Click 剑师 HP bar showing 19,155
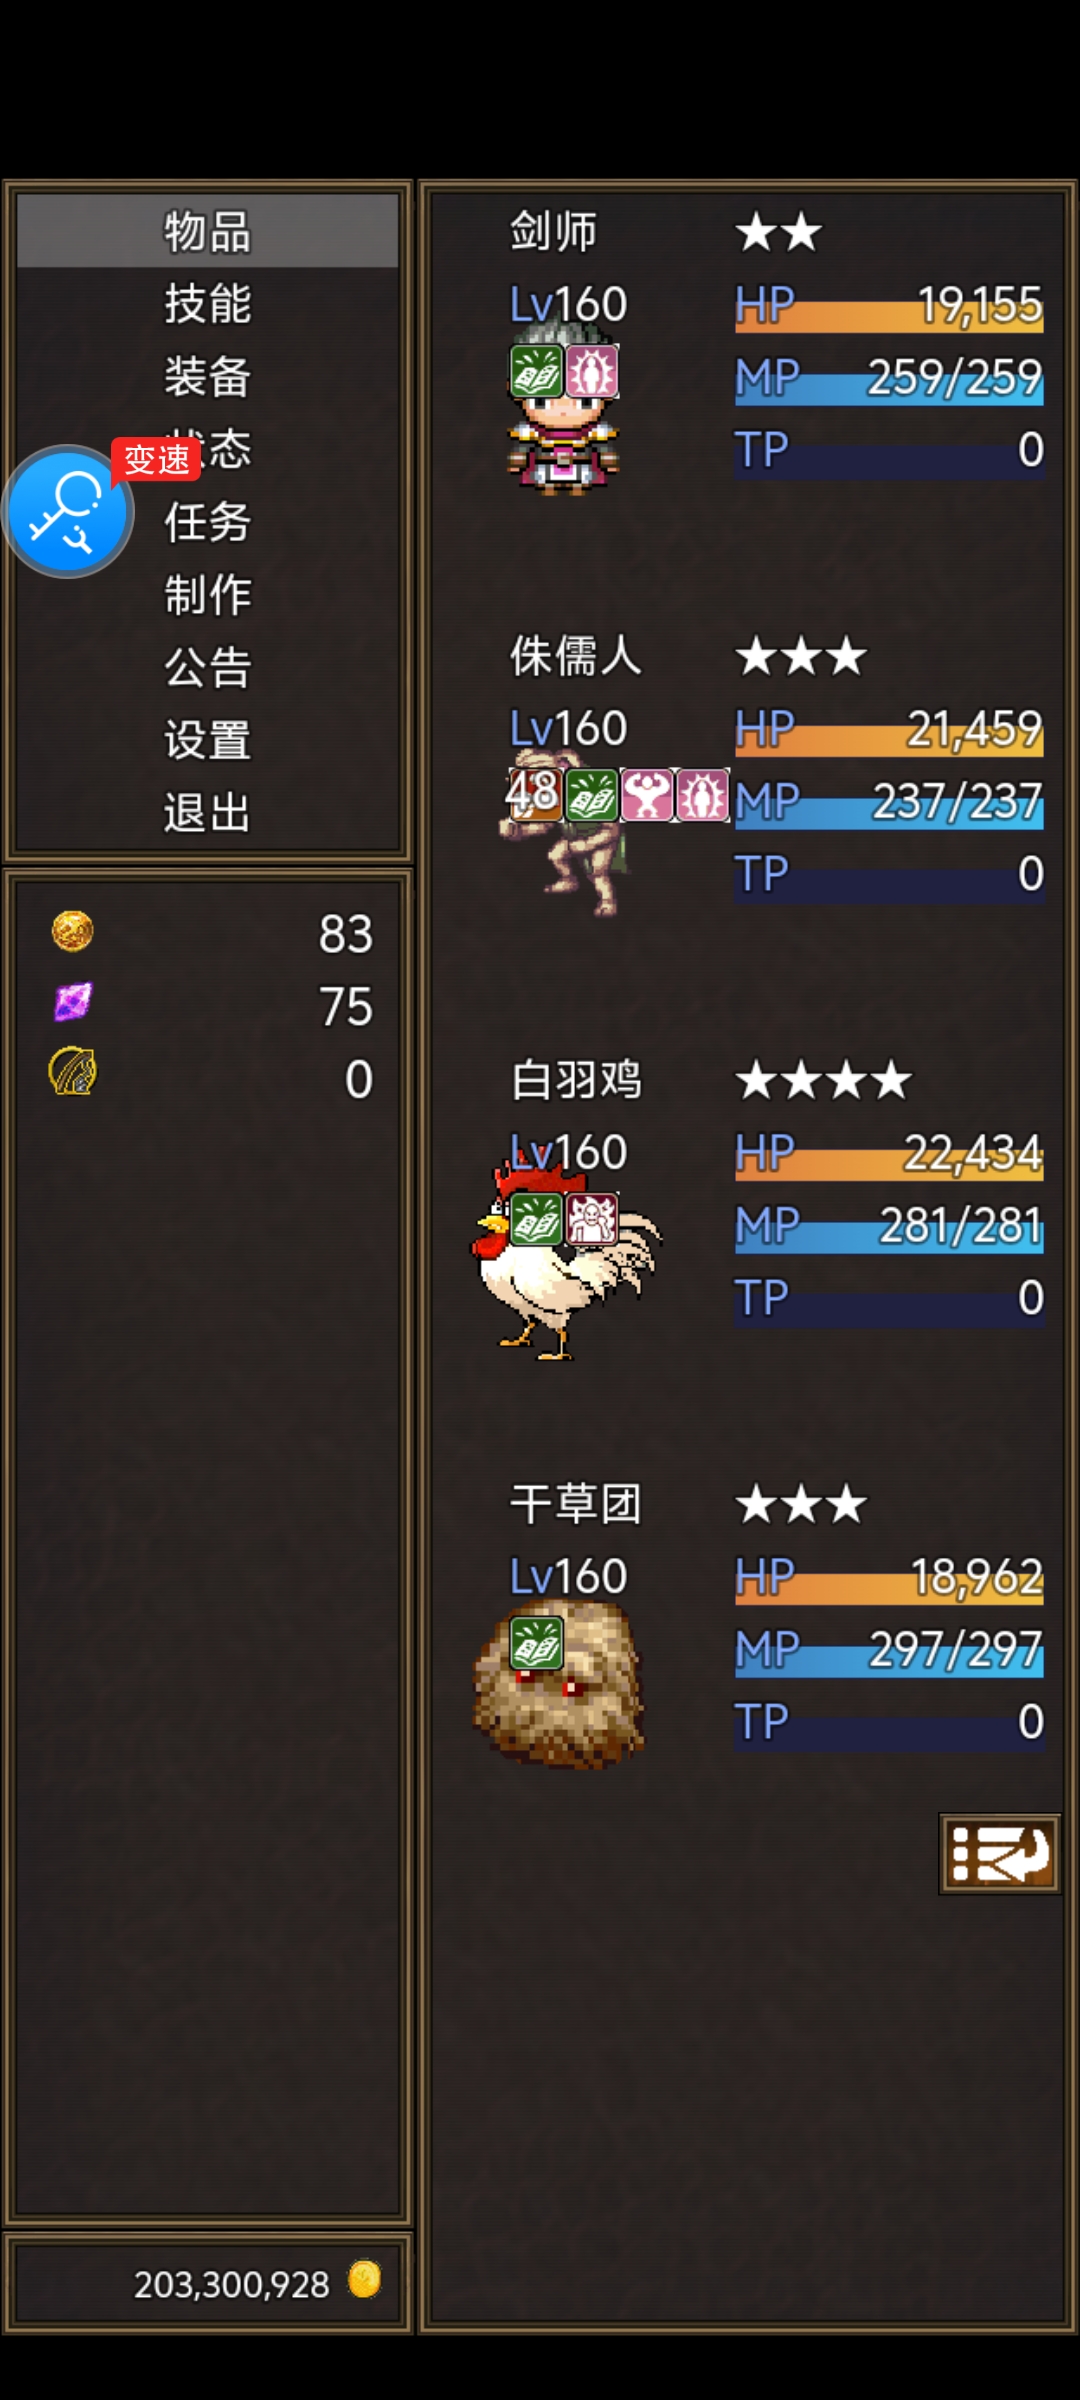The height and width of the screenshot is (2400, 1080). tap(889, 306)
